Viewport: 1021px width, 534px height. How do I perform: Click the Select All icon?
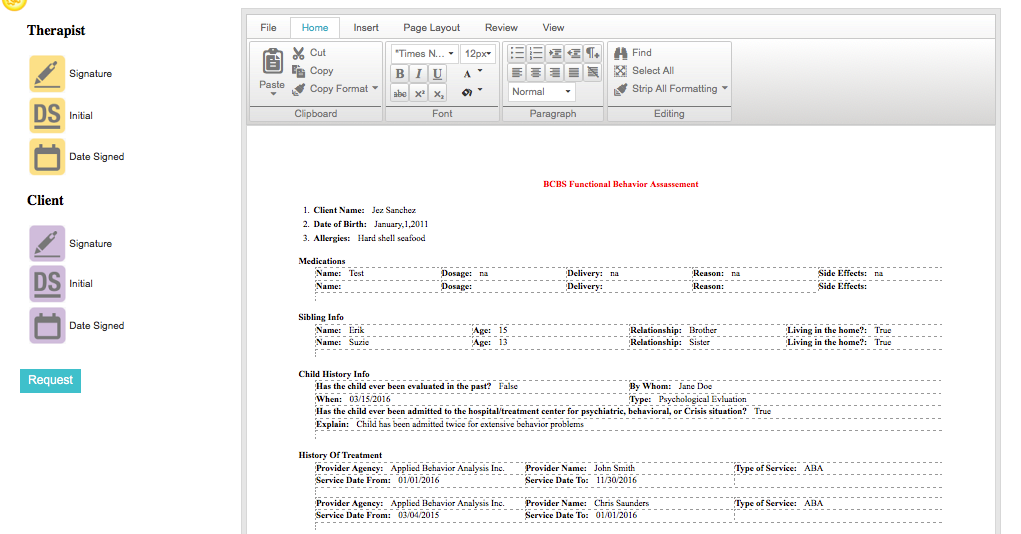[x=621, y=71]
